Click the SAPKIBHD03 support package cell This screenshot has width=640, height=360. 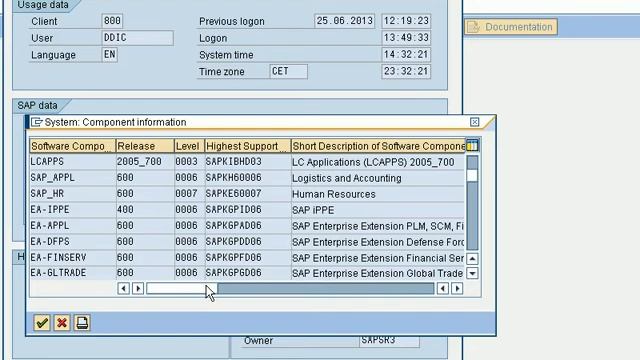pos(248,162)
